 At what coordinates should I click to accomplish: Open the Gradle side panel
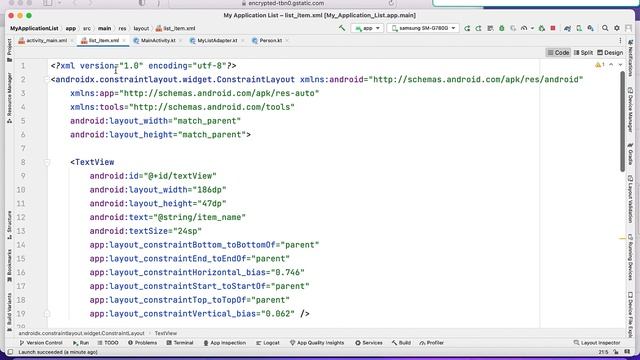pyautogui.click(x=631, y=154)
